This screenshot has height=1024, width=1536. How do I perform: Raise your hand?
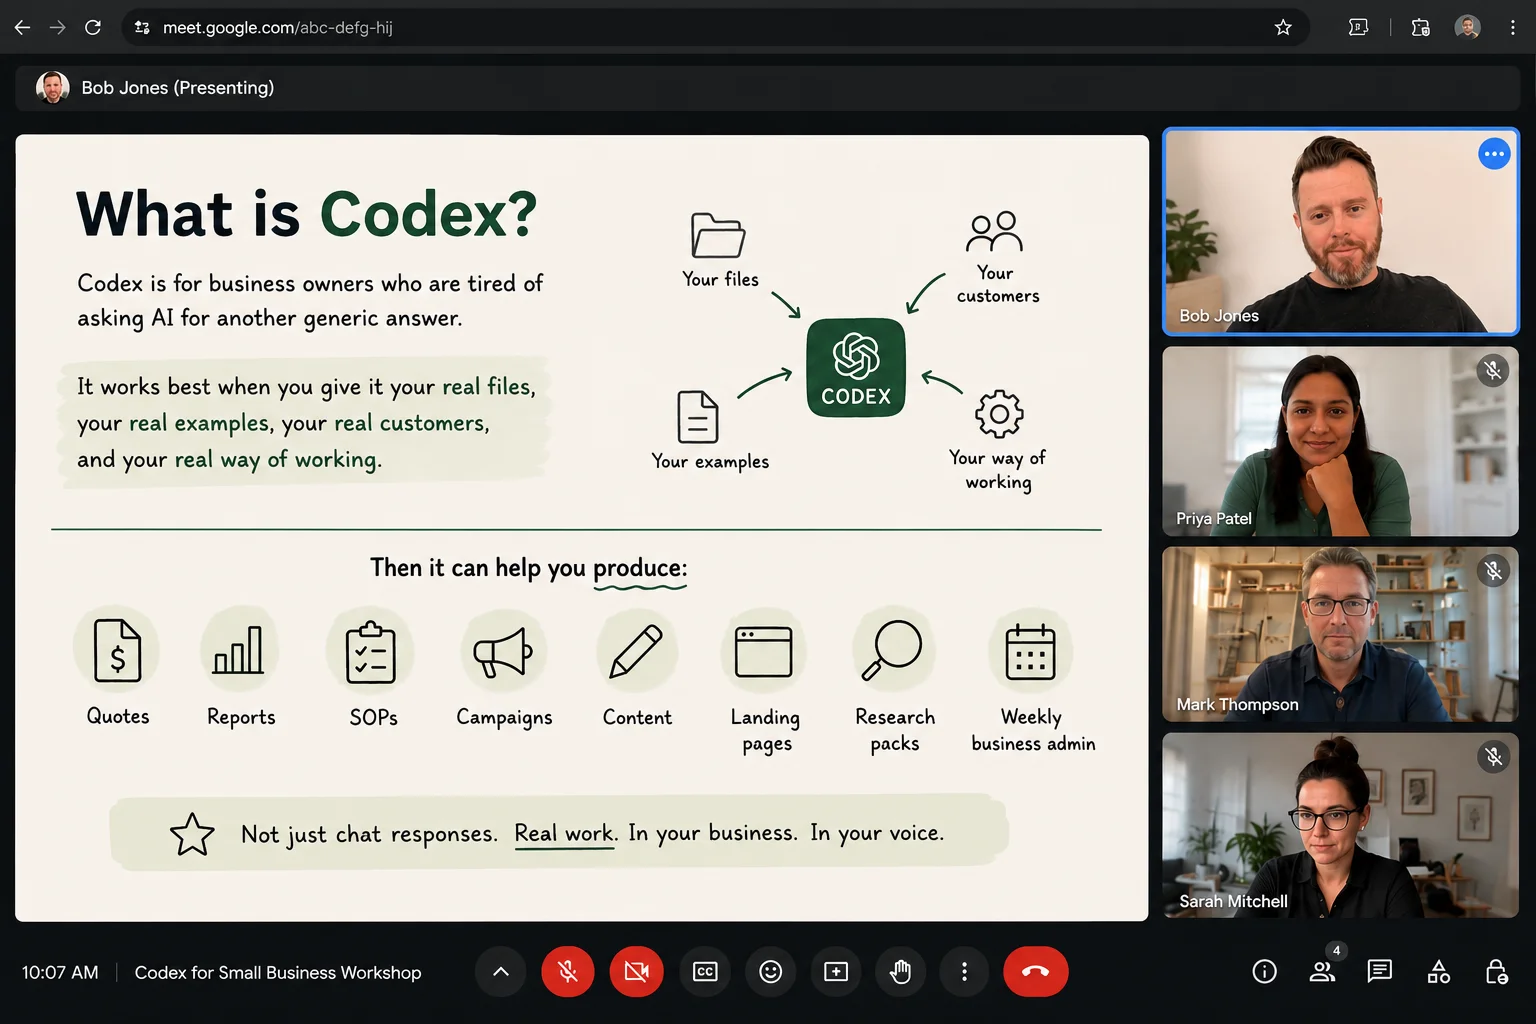[901, 971]
